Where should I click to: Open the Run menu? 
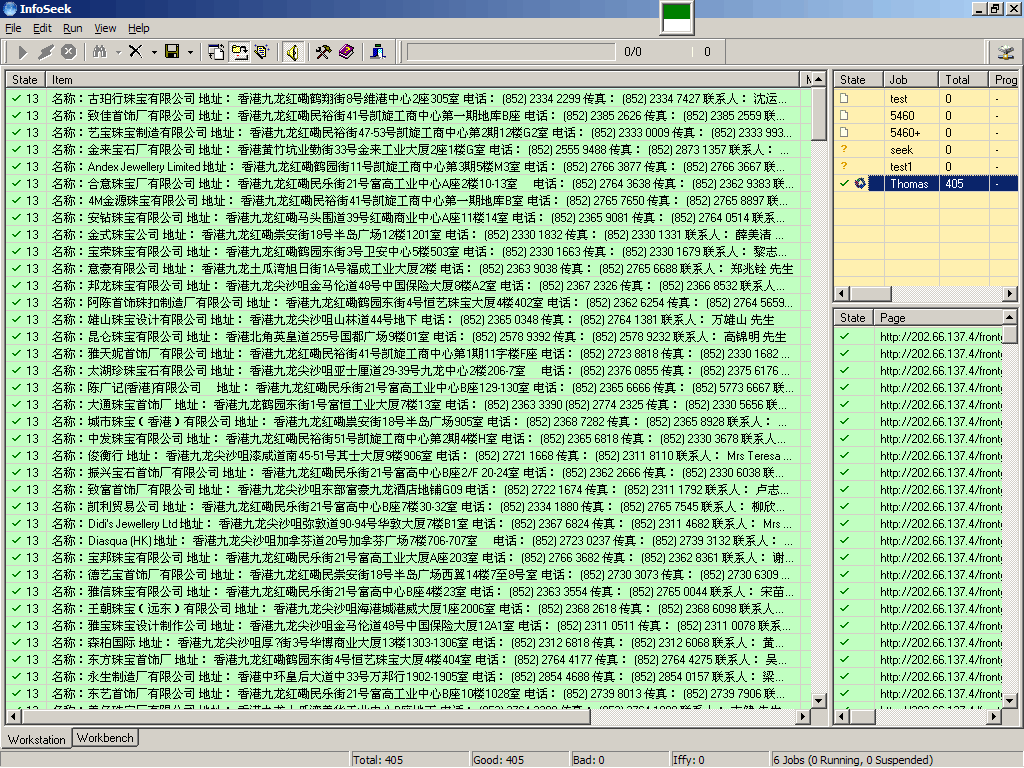tap(72, 28)
